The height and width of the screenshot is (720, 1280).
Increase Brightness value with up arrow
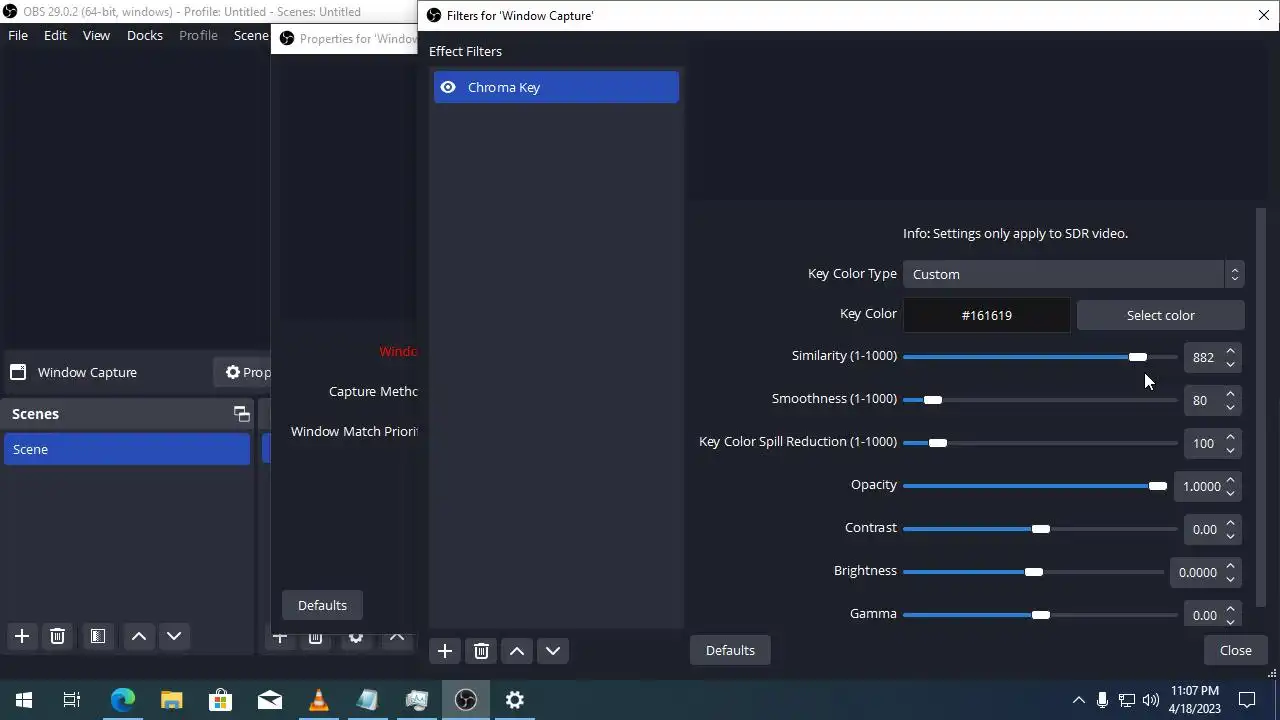click(x=1231, y=566)
